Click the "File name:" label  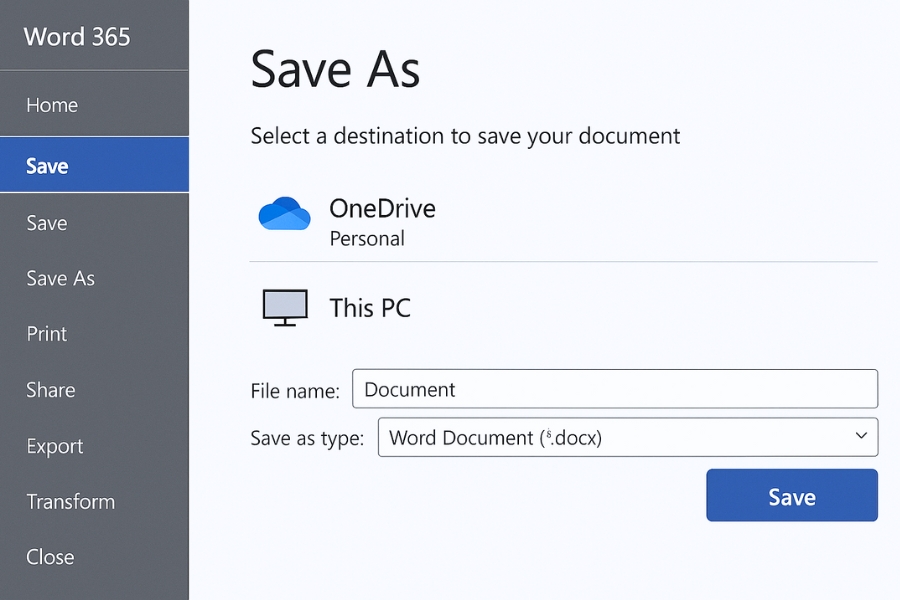[295, 390]
